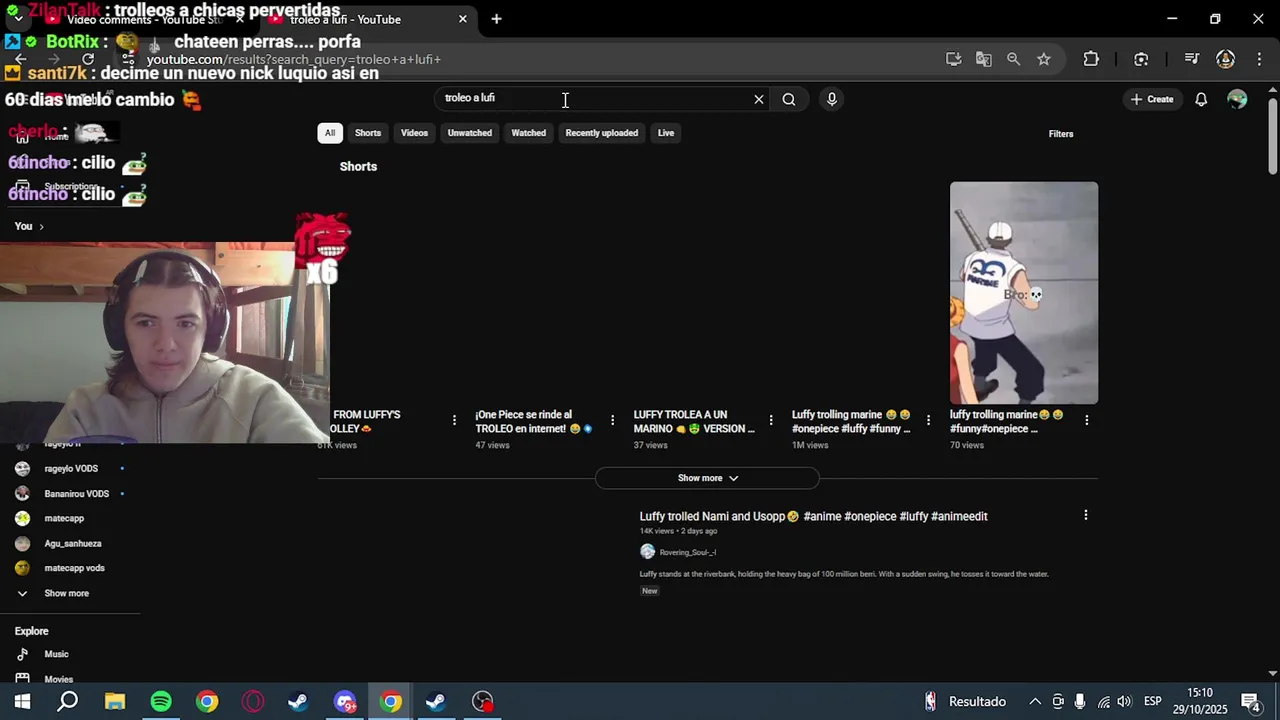Image resolution: width=1280 pixels, height=720 pixels.
Task: Click the microphone tray icon
Action: pyautogui.click(x=1080, y=701)
